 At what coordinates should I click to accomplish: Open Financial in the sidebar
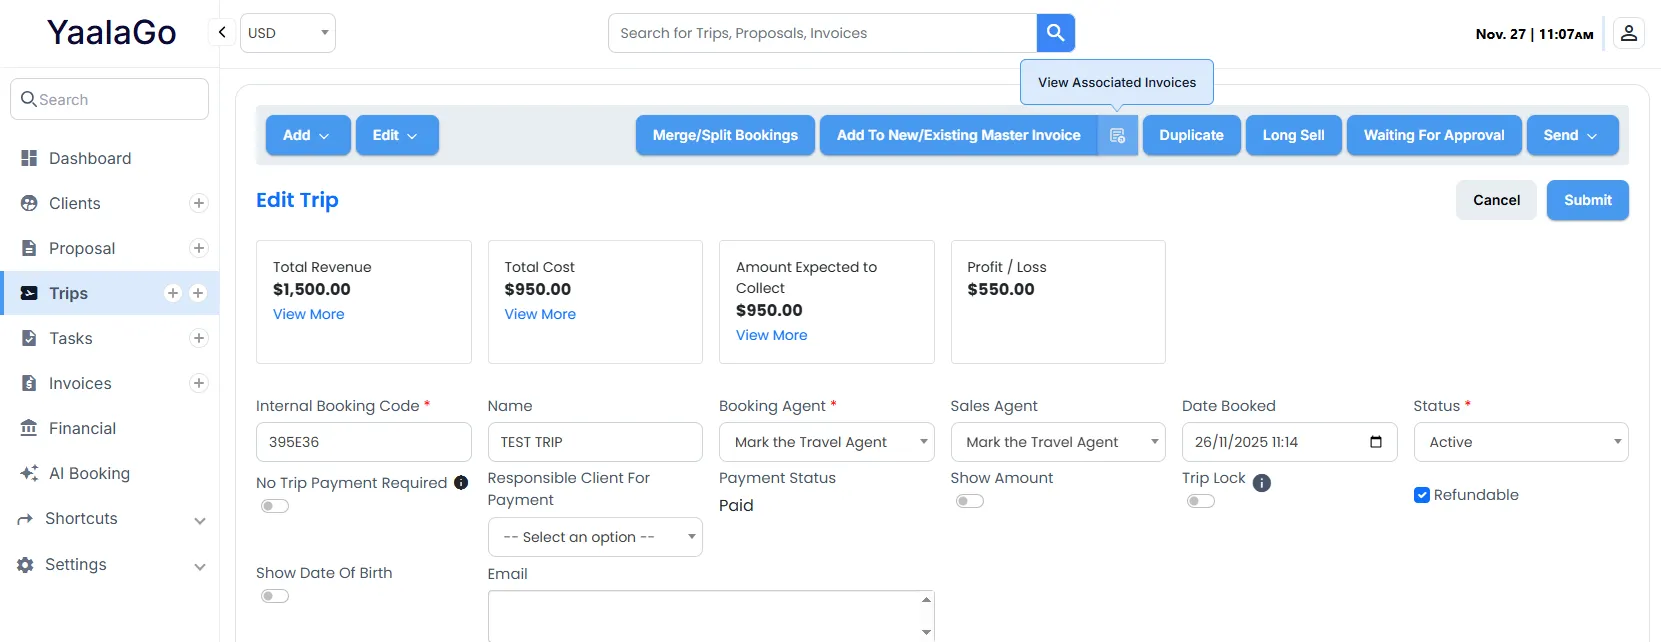83,428
